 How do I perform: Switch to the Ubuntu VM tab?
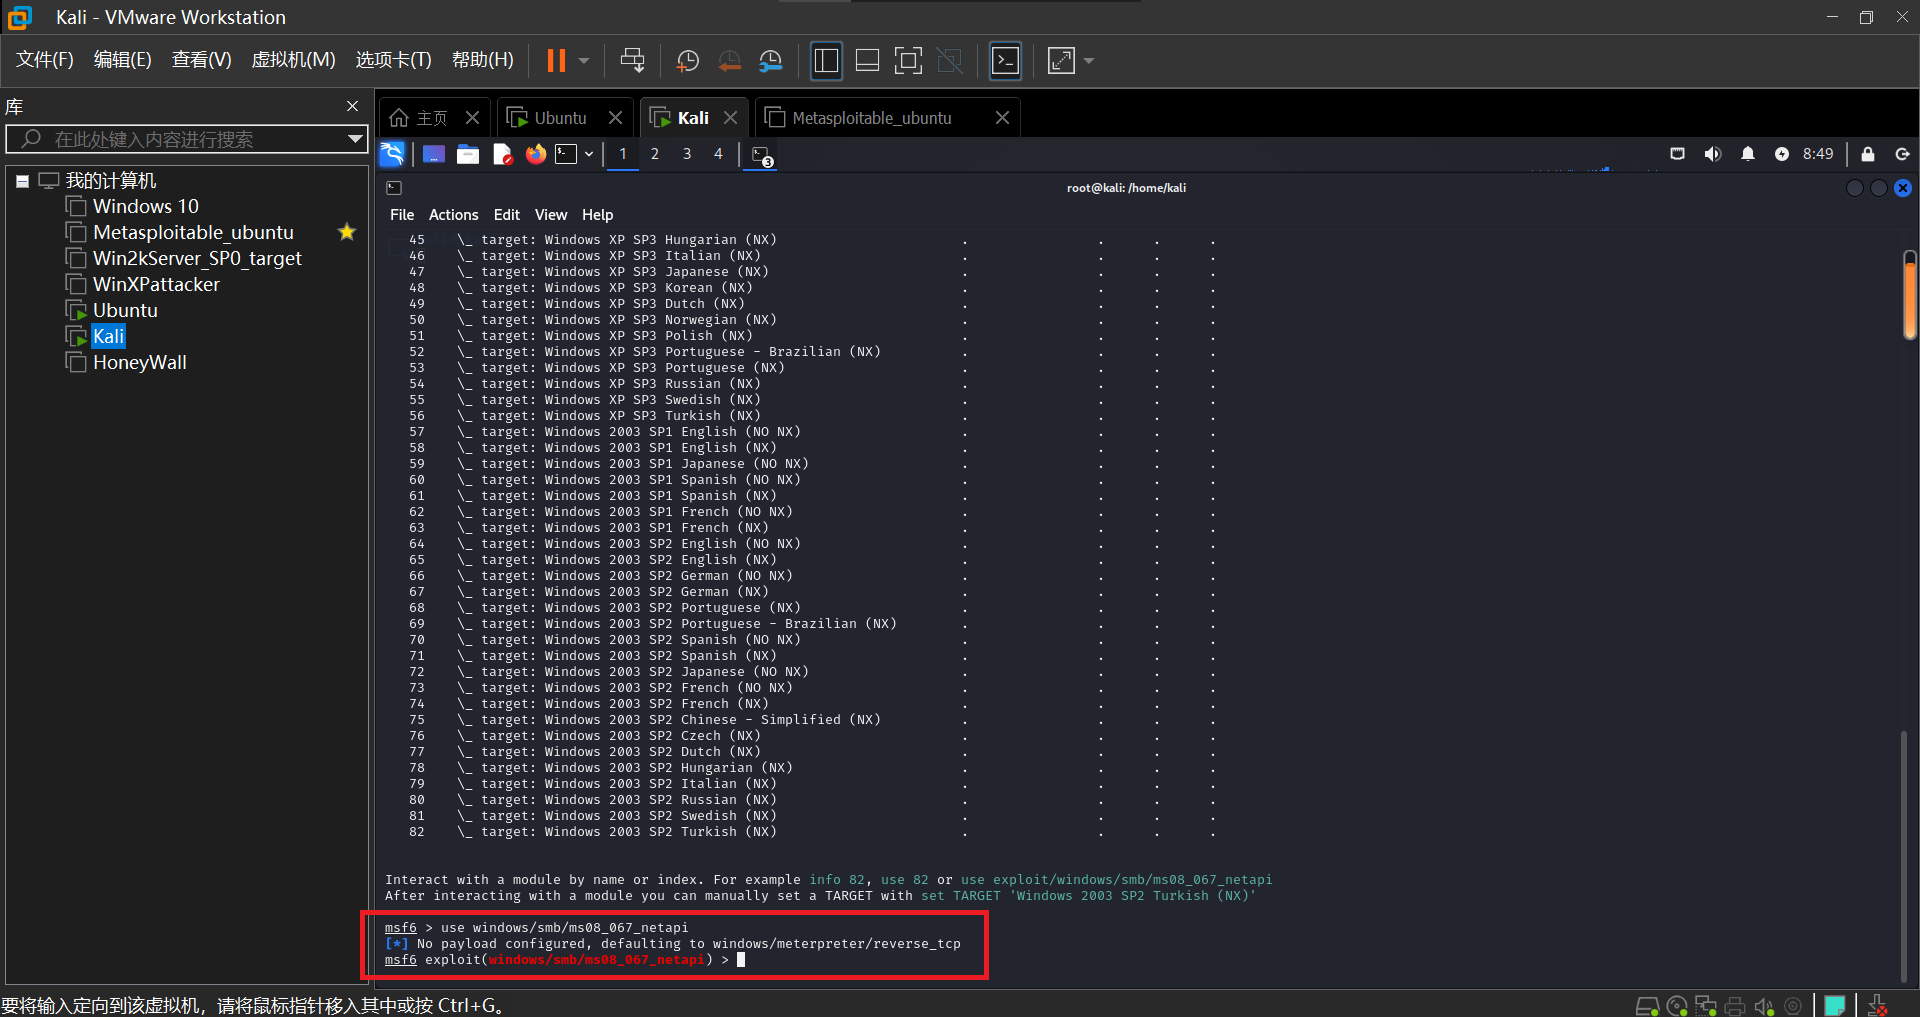pyautogui.click(x=548, y=118)
